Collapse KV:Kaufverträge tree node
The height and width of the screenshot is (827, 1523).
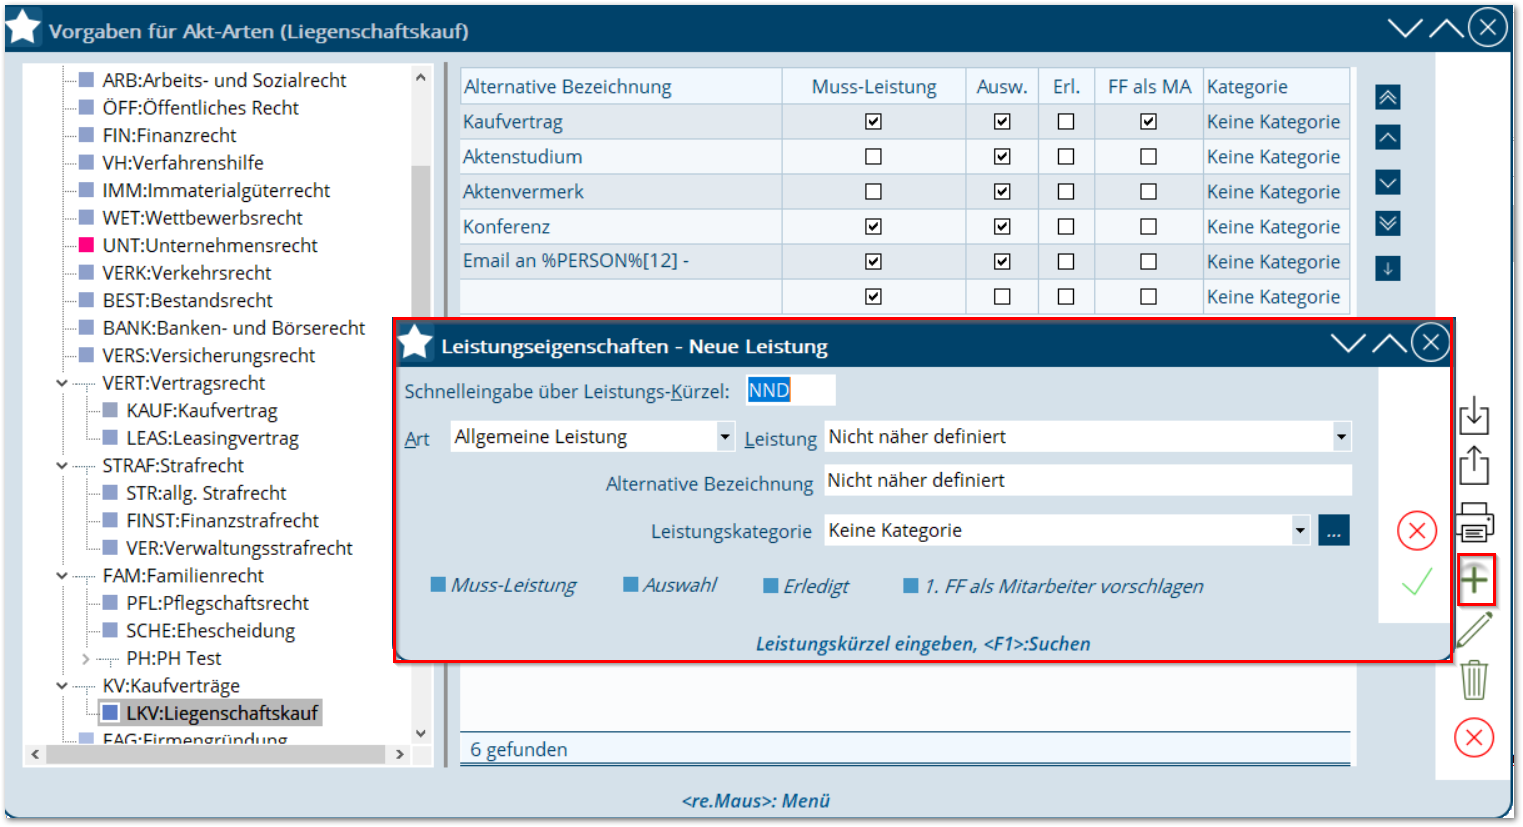coord(62,686)
